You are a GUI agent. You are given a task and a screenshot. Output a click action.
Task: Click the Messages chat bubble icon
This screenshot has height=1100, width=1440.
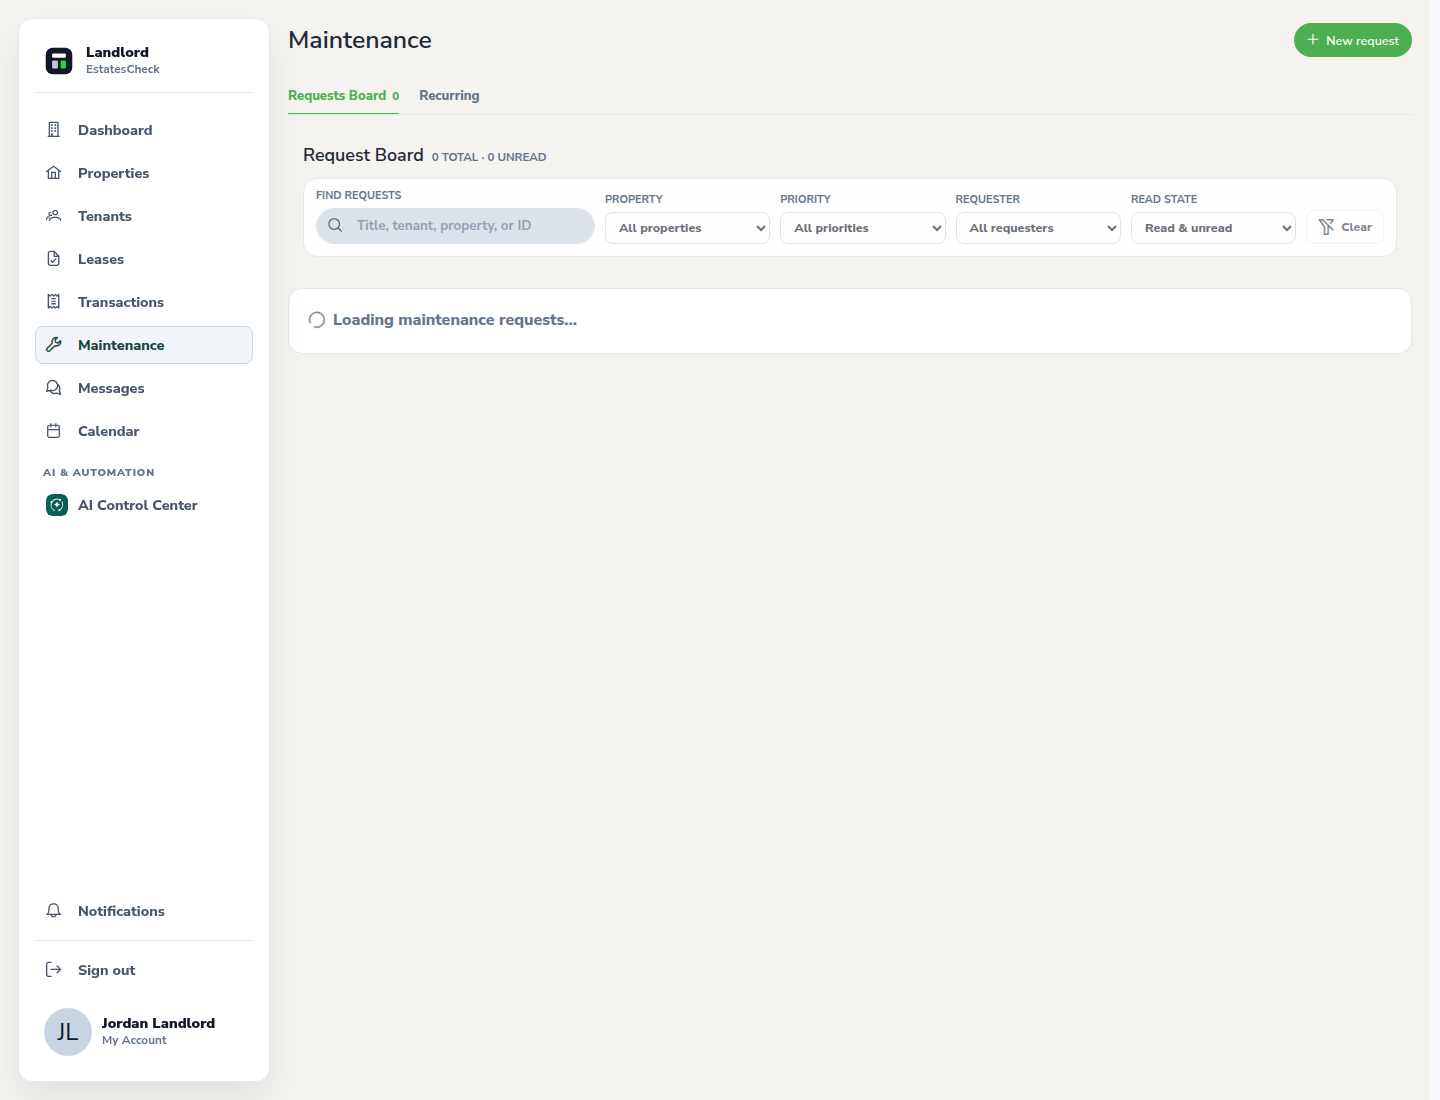point(54,388)
